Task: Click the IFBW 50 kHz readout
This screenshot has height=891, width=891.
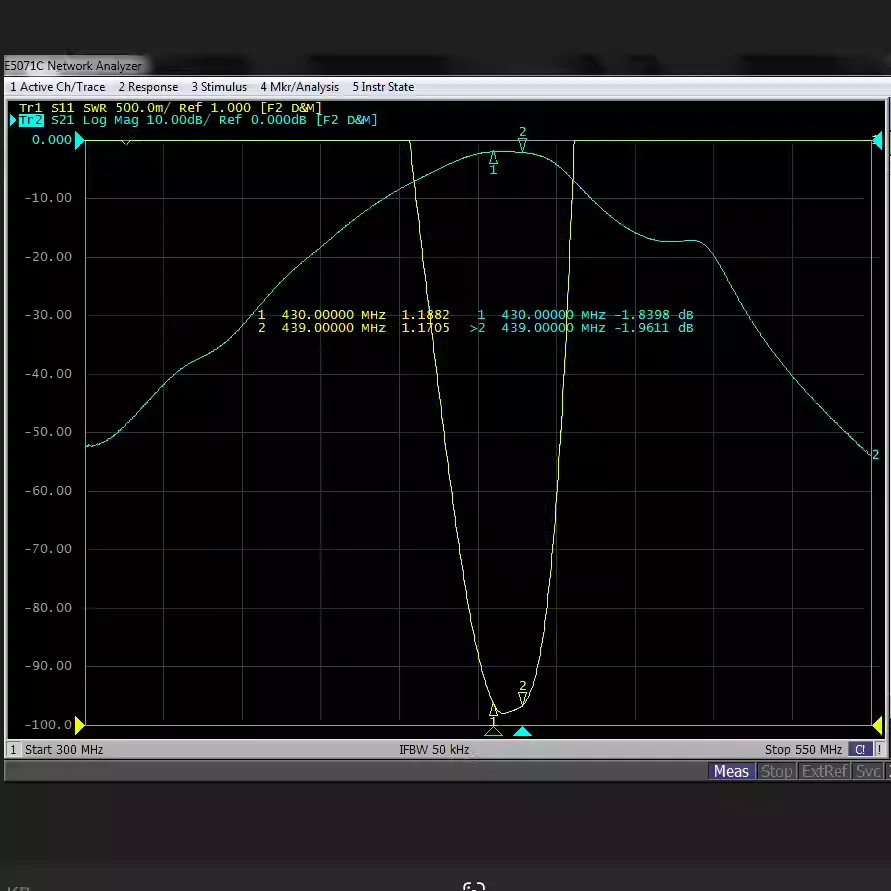Action: click(x=434, y=750)
